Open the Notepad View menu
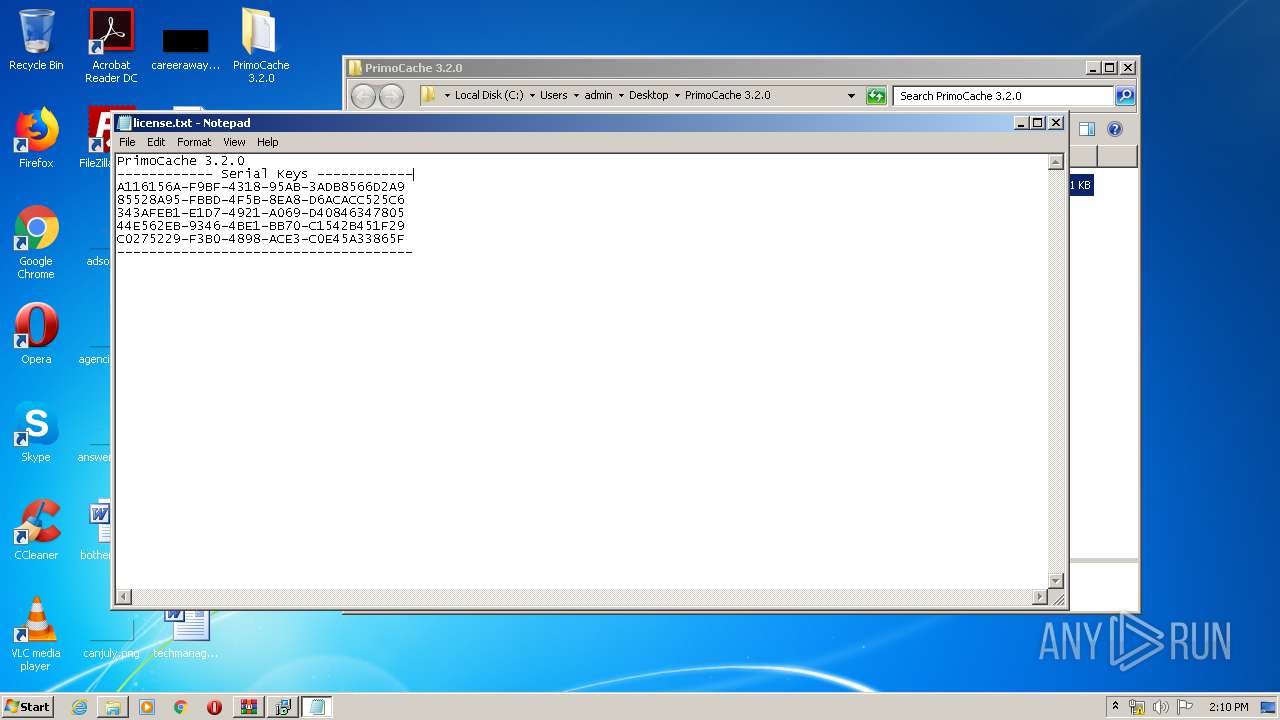The height and width of the screenshot is (720, 1280). coord(234,142)
